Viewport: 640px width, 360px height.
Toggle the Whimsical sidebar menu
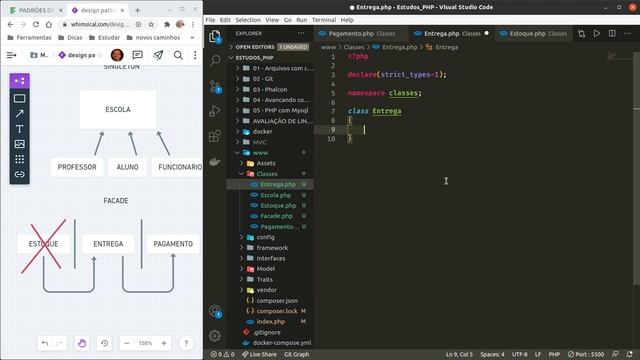[11, 55]
